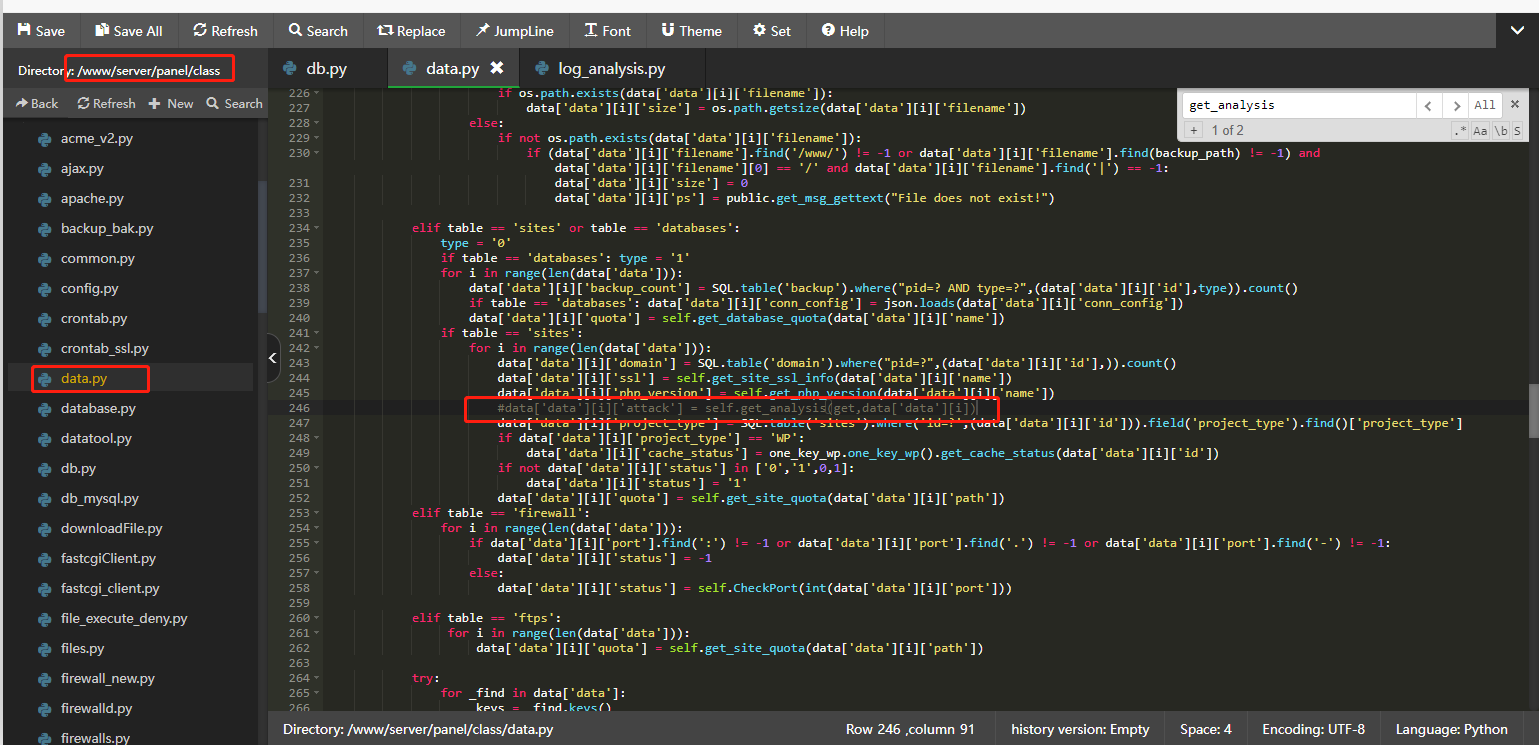Click the get_analysis search input field

point(1298,105)
